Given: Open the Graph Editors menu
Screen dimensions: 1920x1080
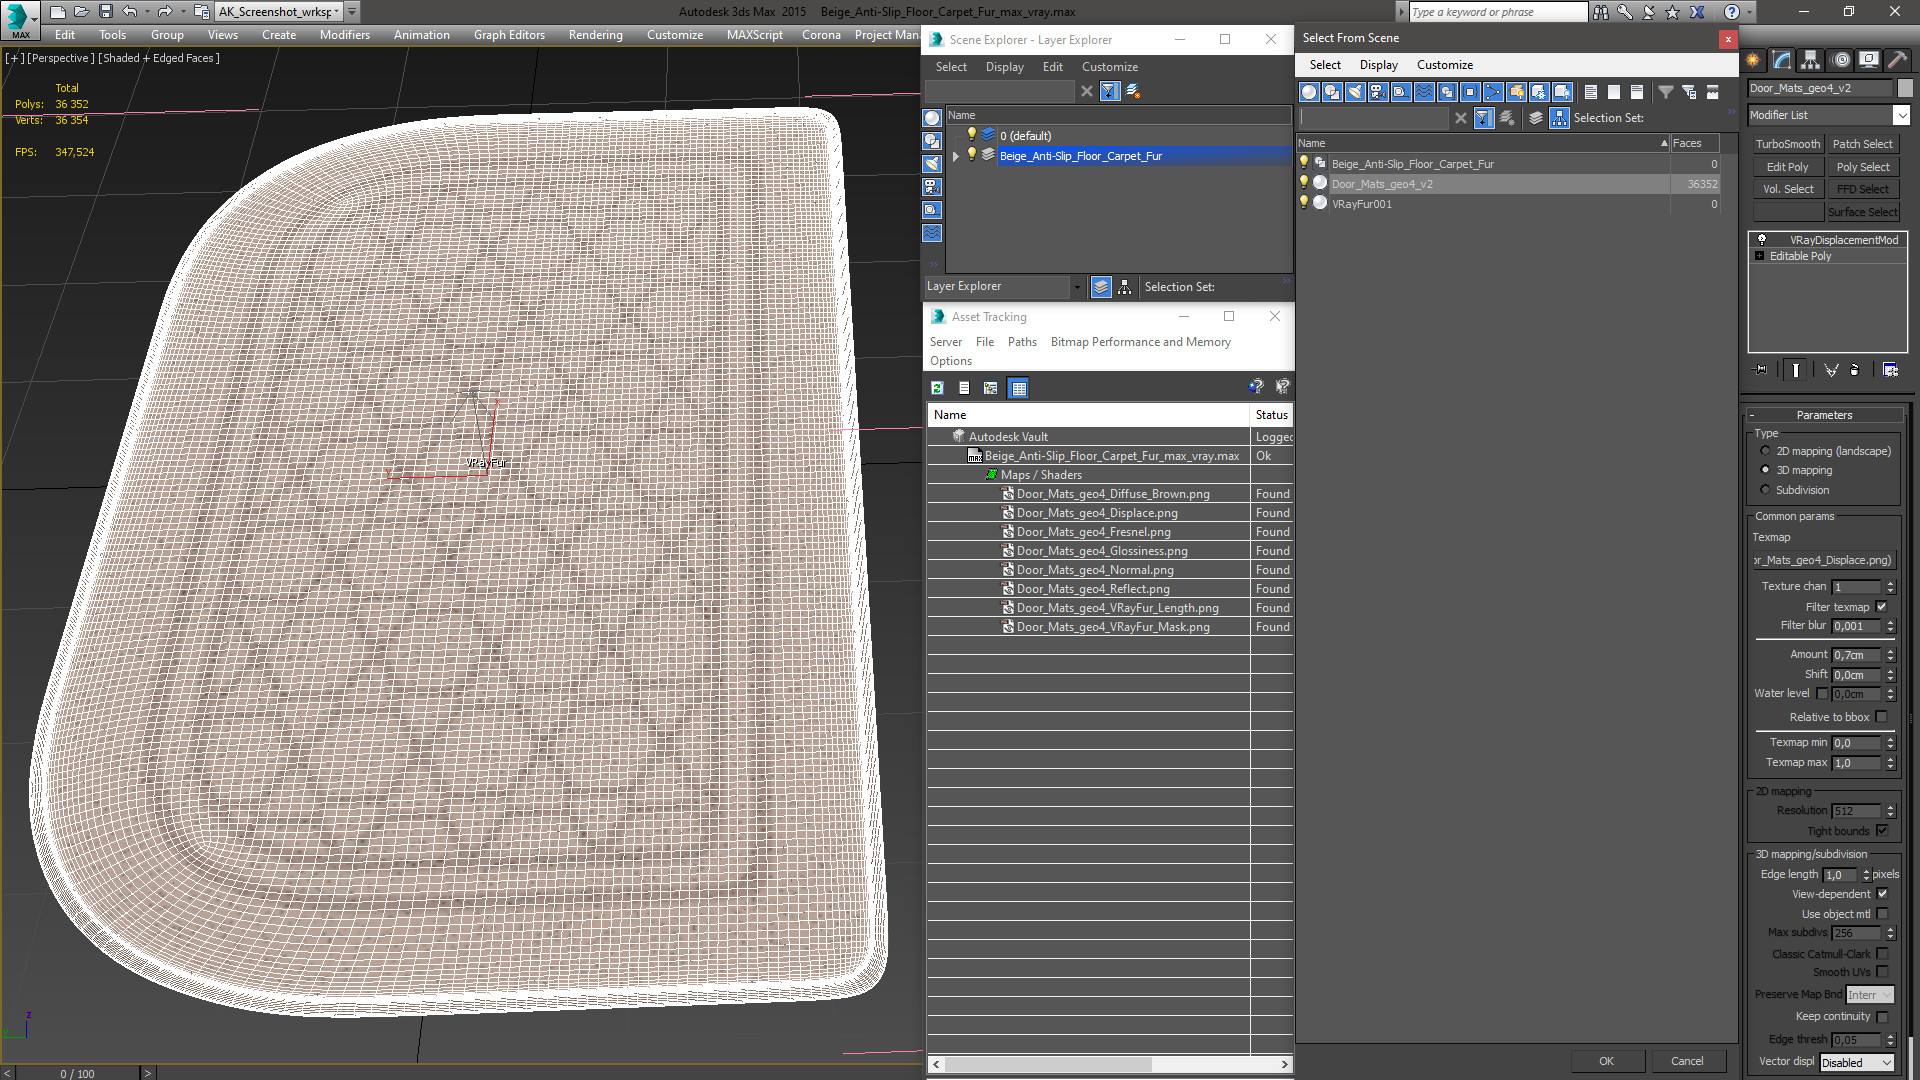Looking at the screenshot, I should point(509,35).
